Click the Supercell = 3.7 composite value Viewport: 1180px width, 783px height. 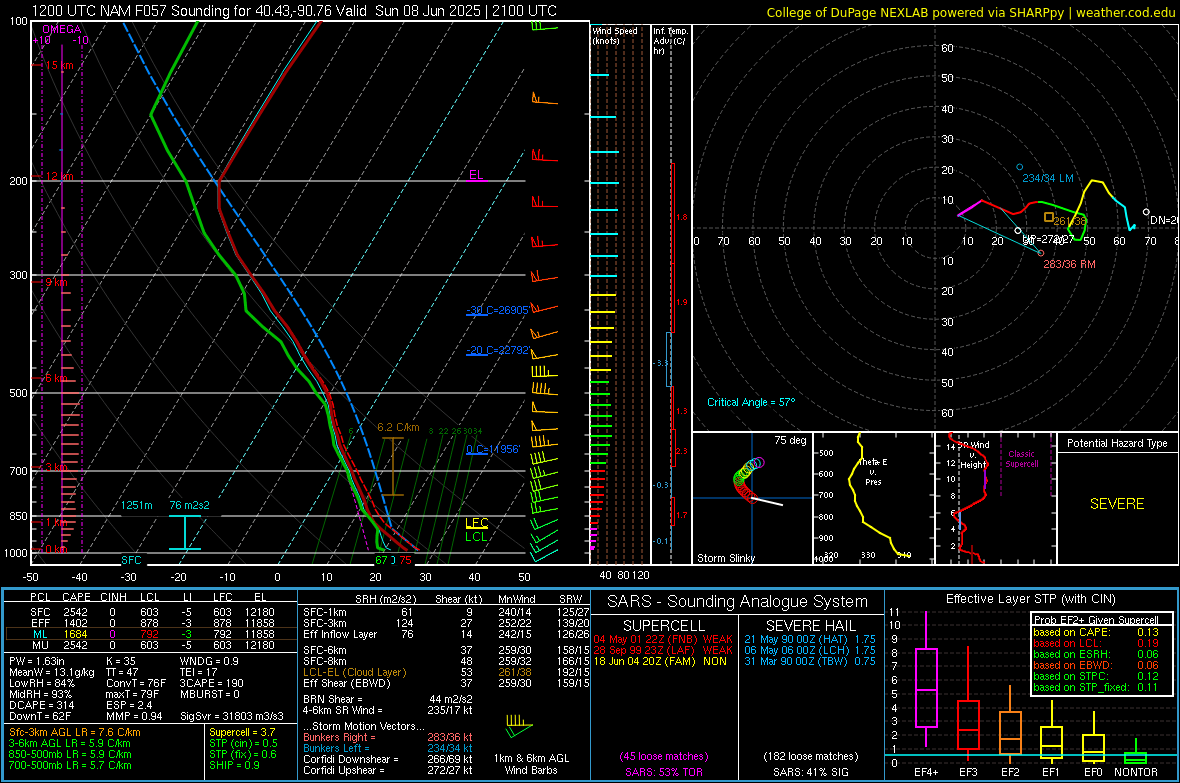242,732
